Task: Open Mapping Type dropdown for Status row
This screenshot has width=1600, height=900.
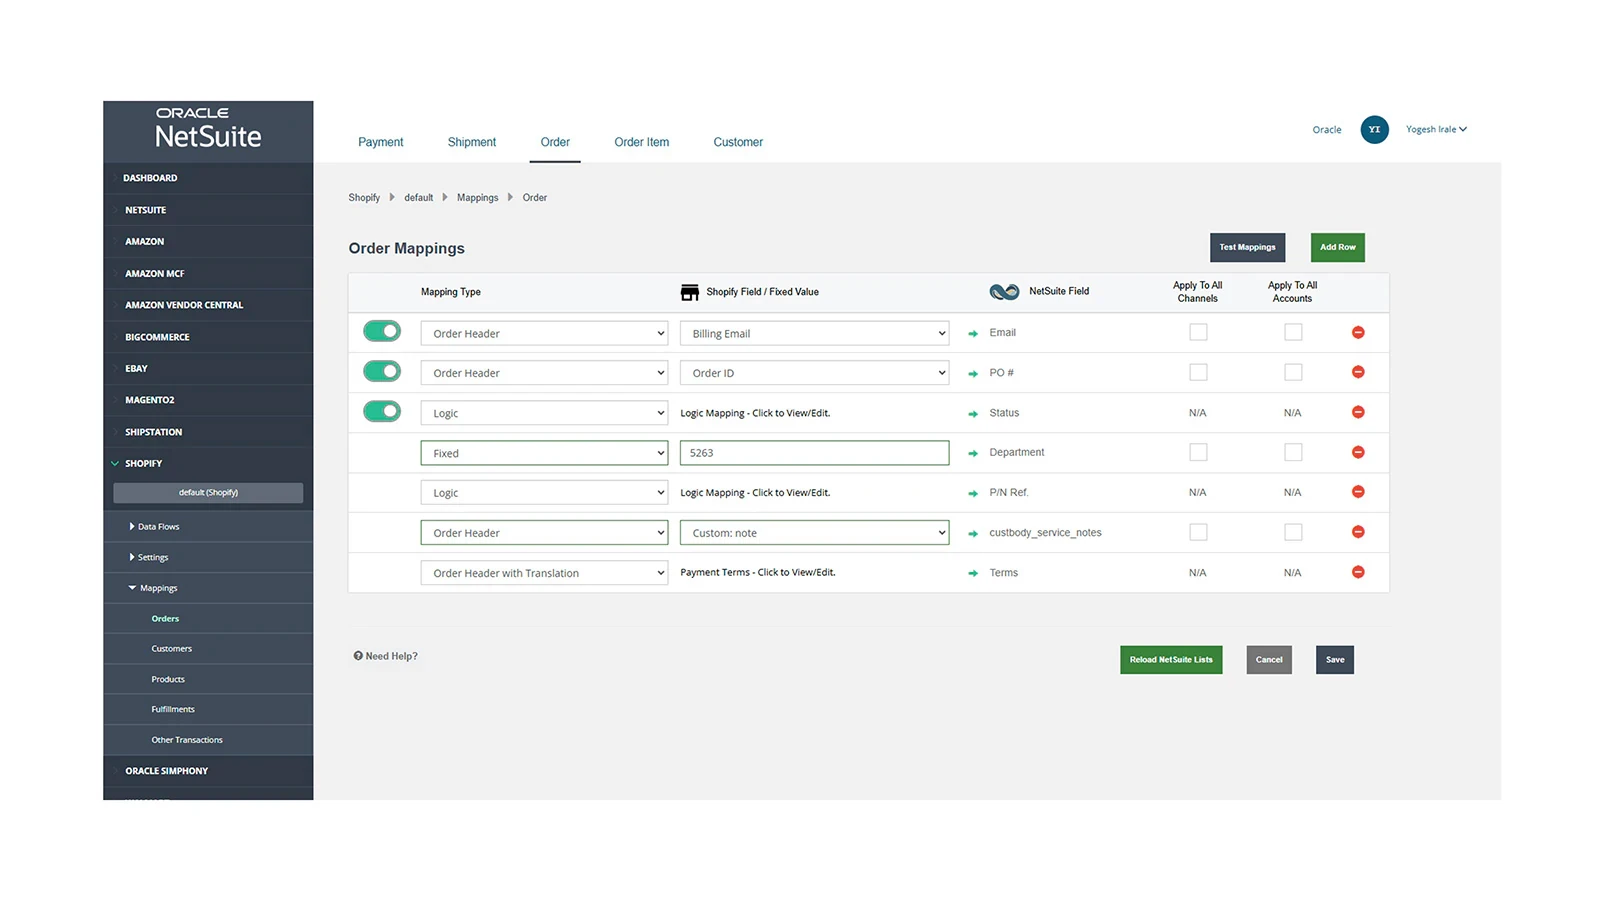Action: tap(544, 413)
